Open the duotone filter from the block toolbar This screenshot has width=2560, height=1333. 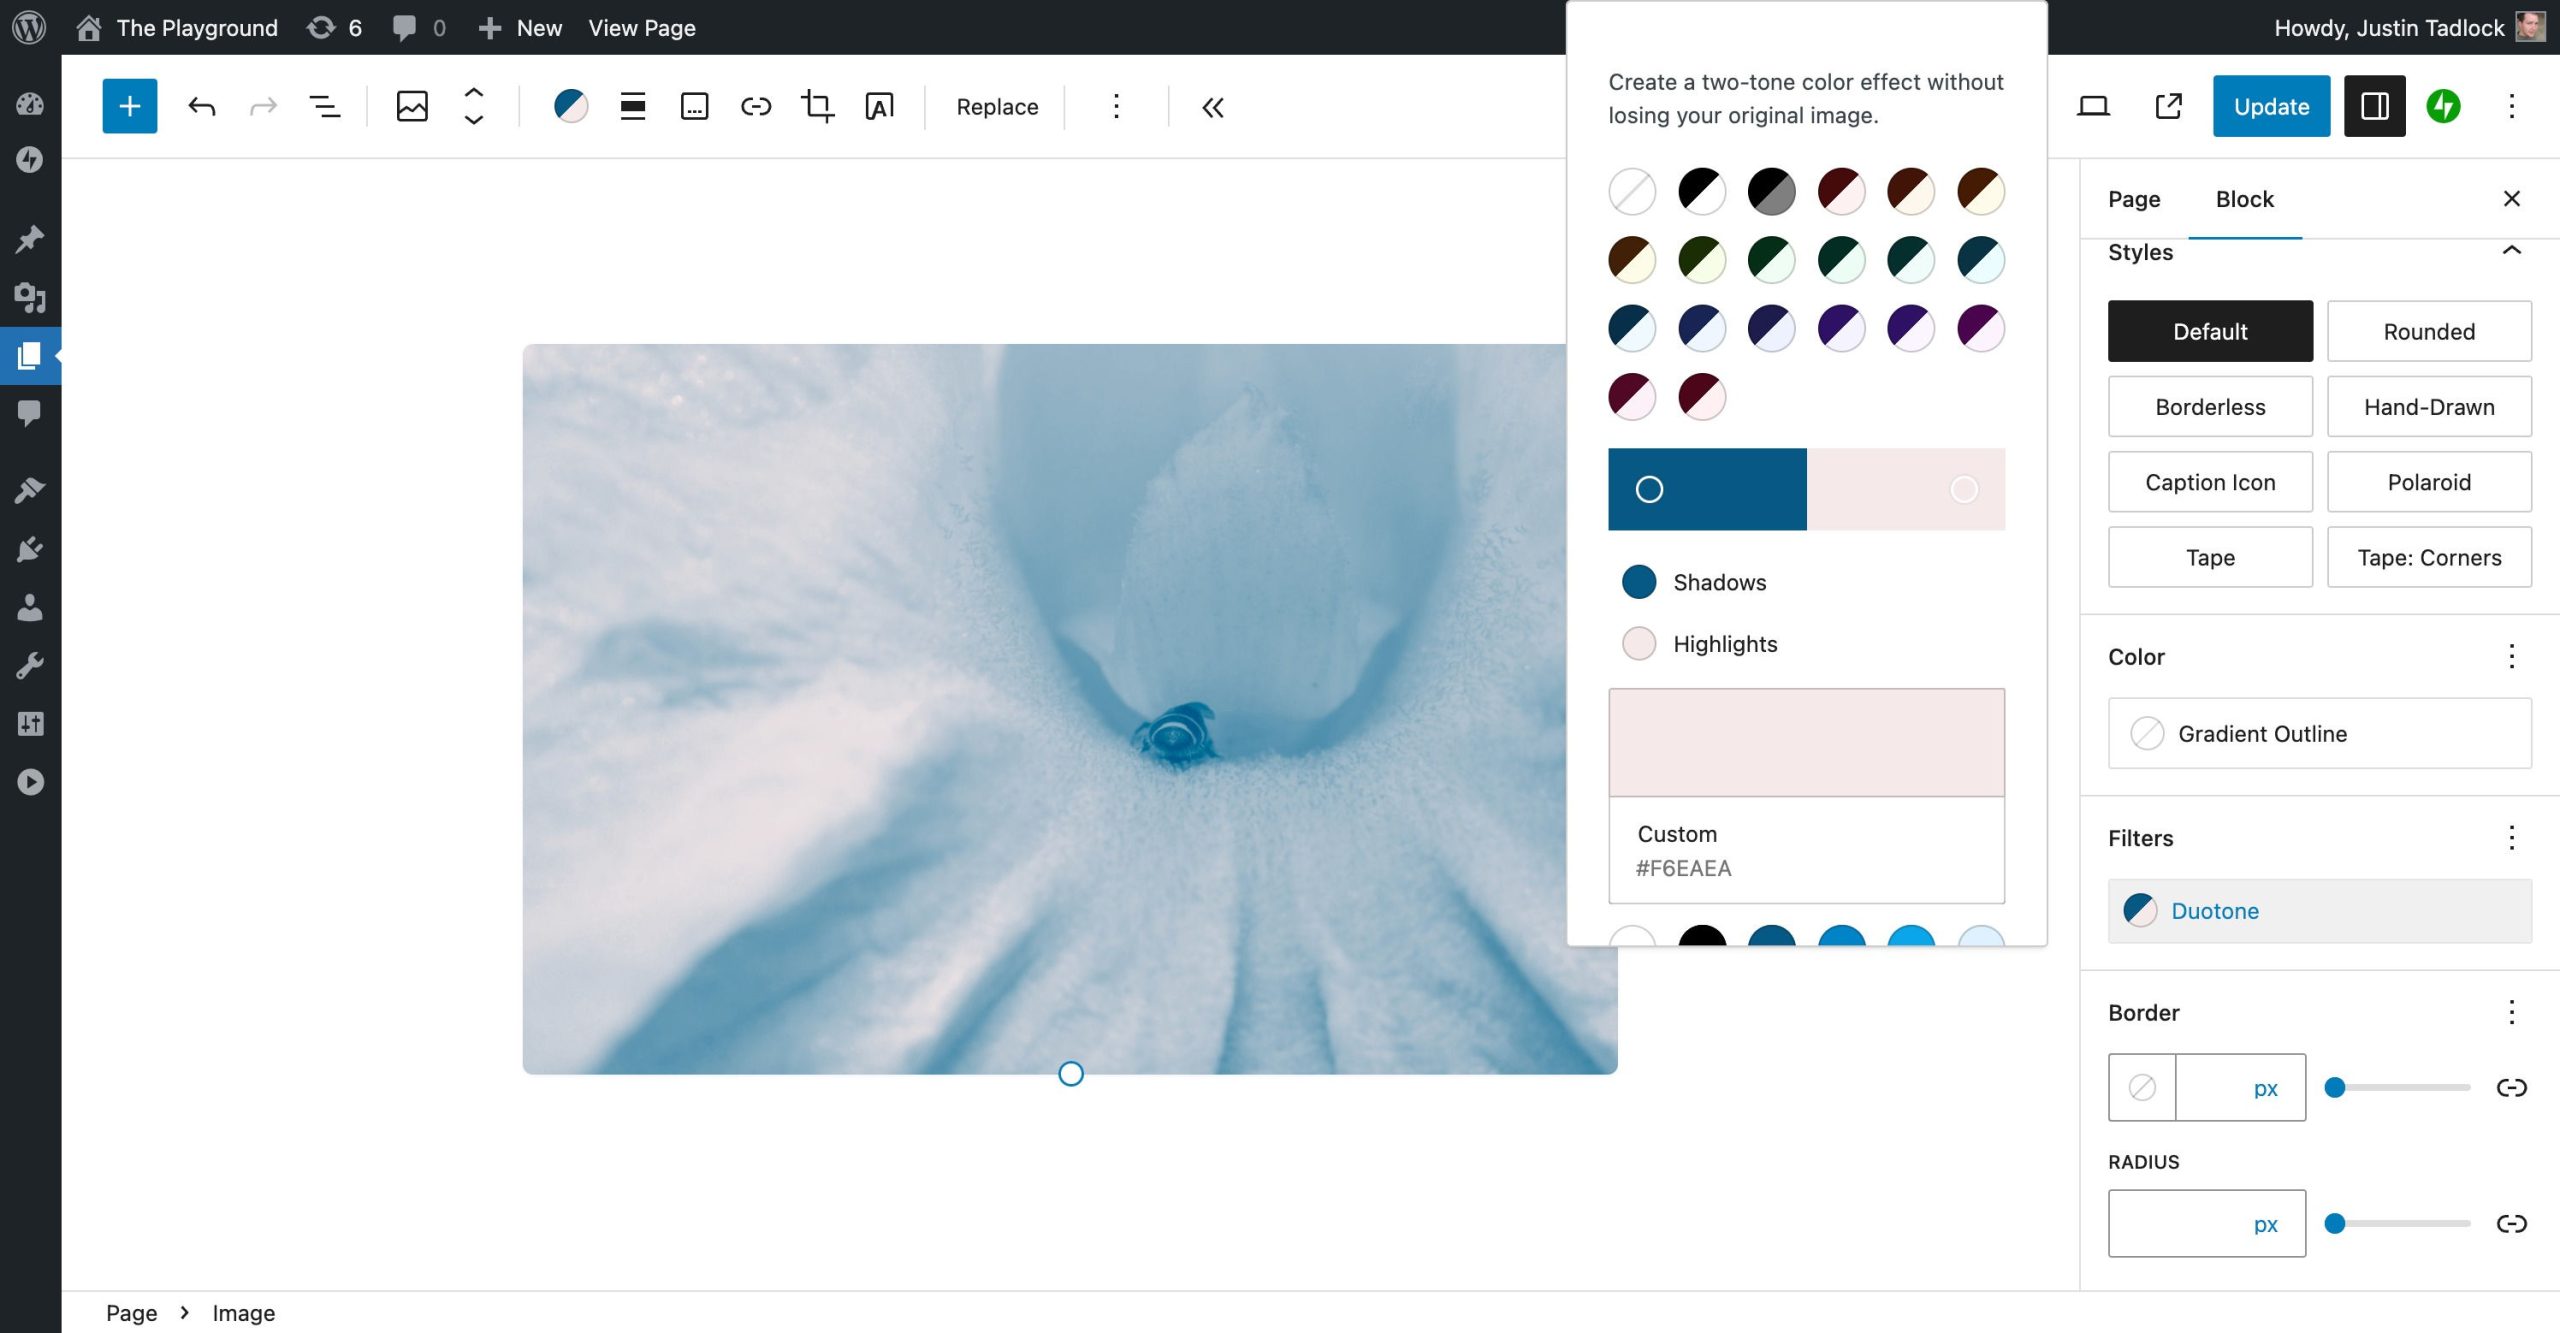571,105
